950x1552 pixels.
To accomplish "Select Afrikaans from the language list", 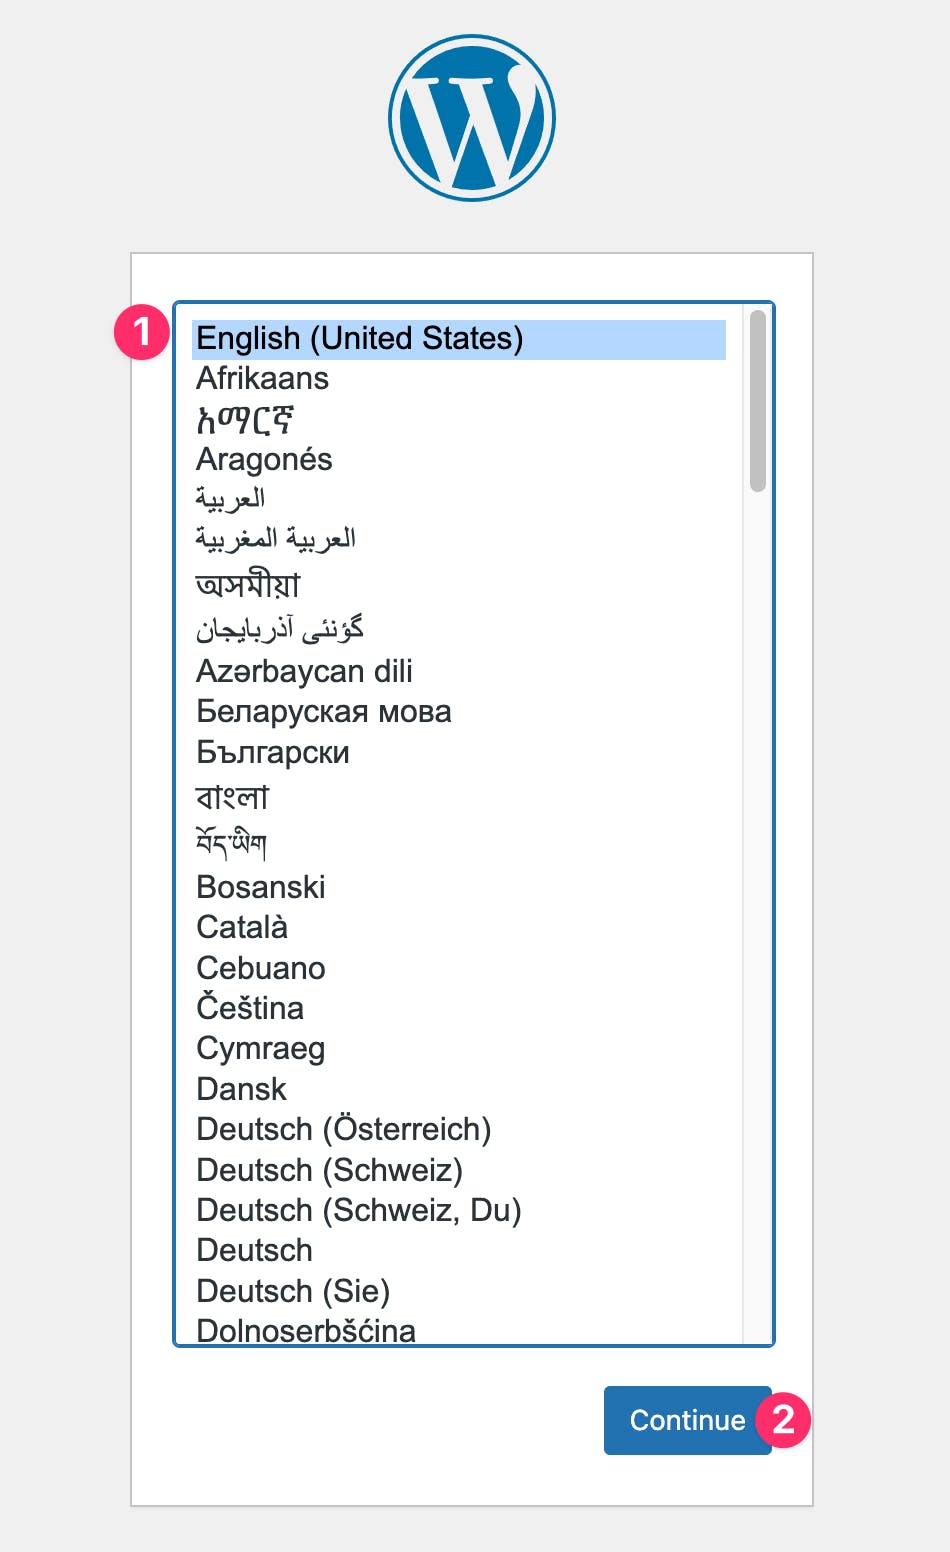I will pos(263,379).
